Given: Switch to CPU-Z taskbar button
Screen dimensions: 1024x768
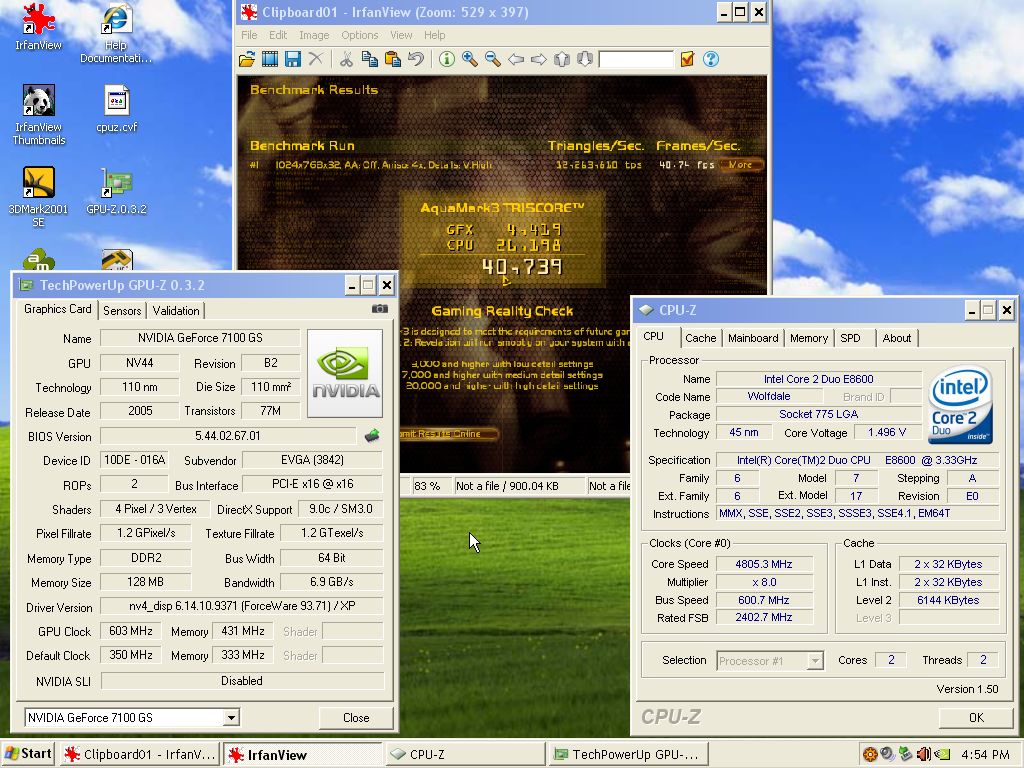Looking at the screenshot, I should 464,754.
